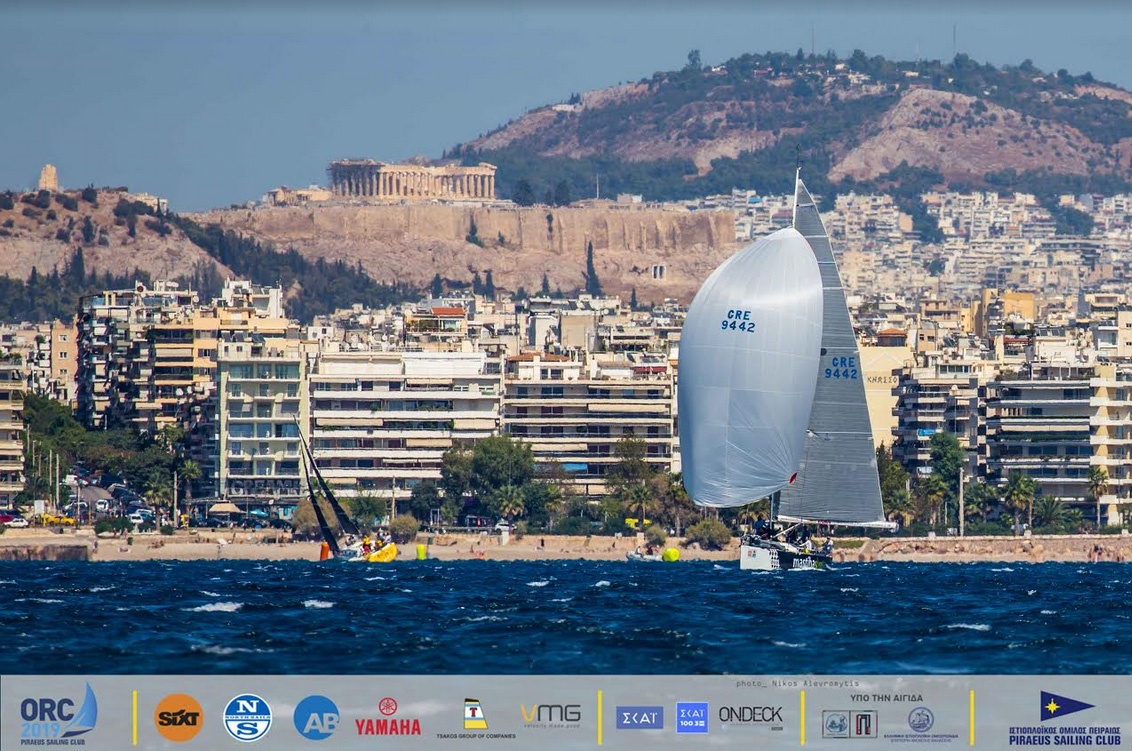Click the VMG logo
Viewport: 1132px width, 751px height.
click(551, 716)
